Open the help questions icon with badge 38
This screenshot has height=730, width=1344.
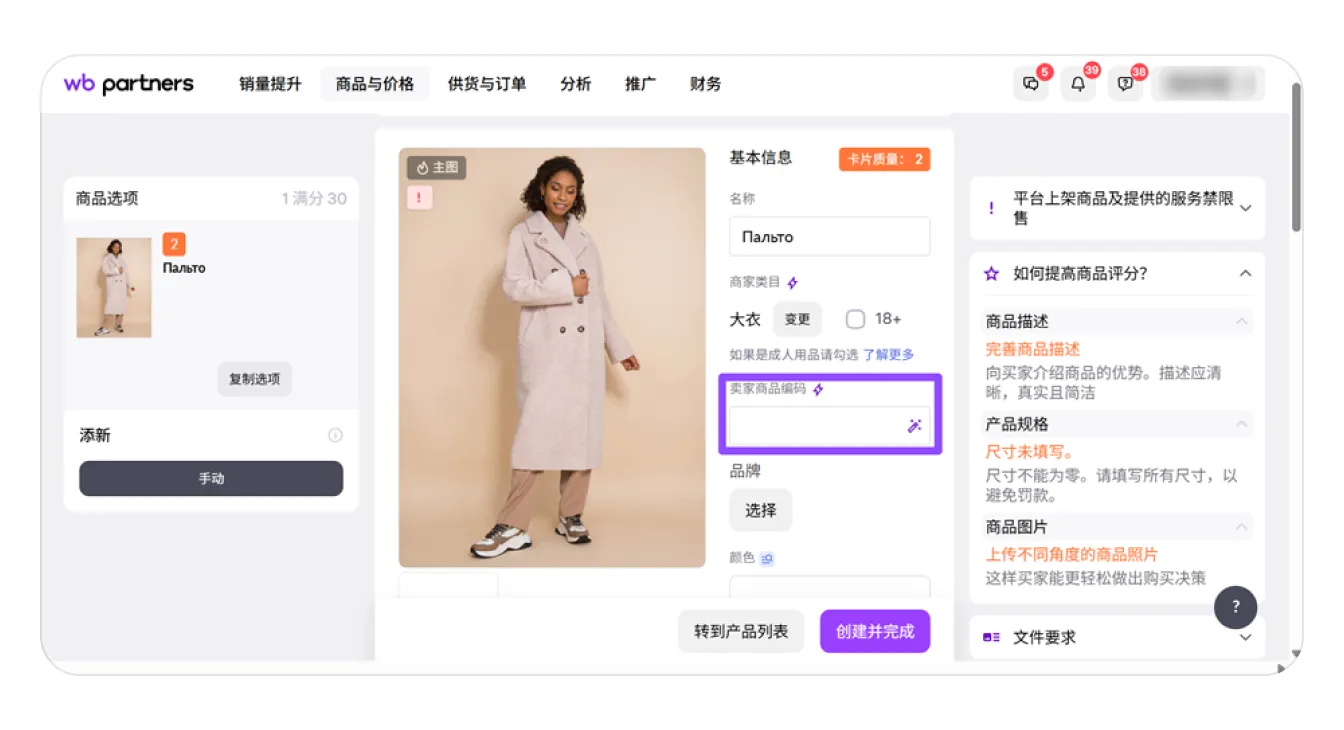[1125, 84]
